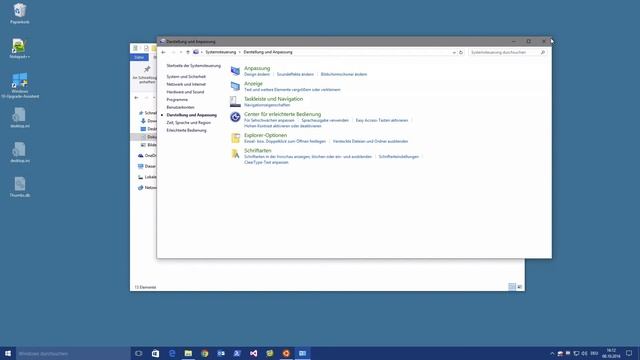Click Navigationseigenschaften link

coord(267,105)
